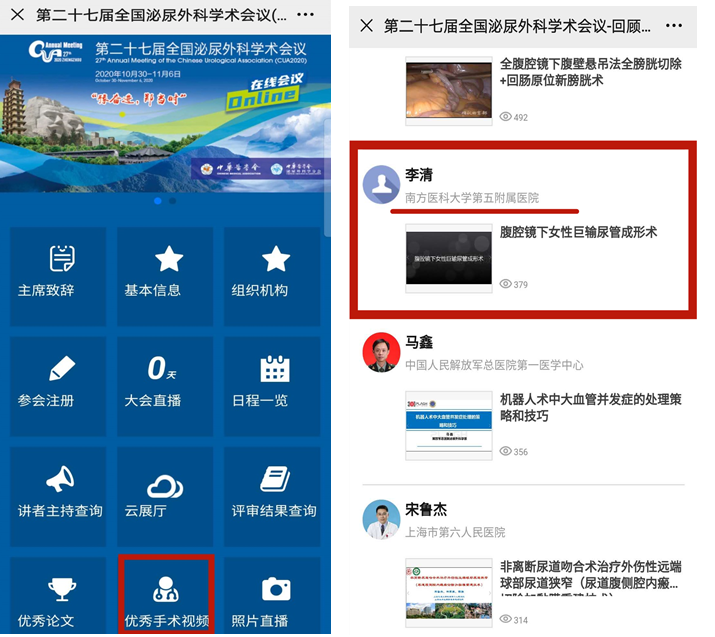The image size is (715, 637).
Task: Close the right 回顾 page
Action: (366, 25)
